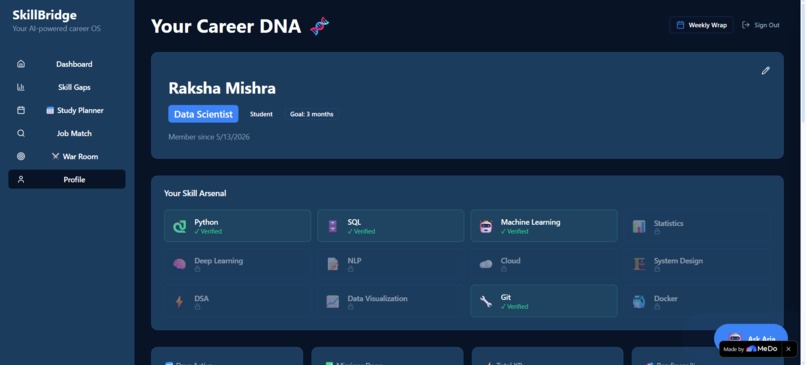806x365 pixels.
Task: Click the Student tag
Action: [x=261, y=114]
